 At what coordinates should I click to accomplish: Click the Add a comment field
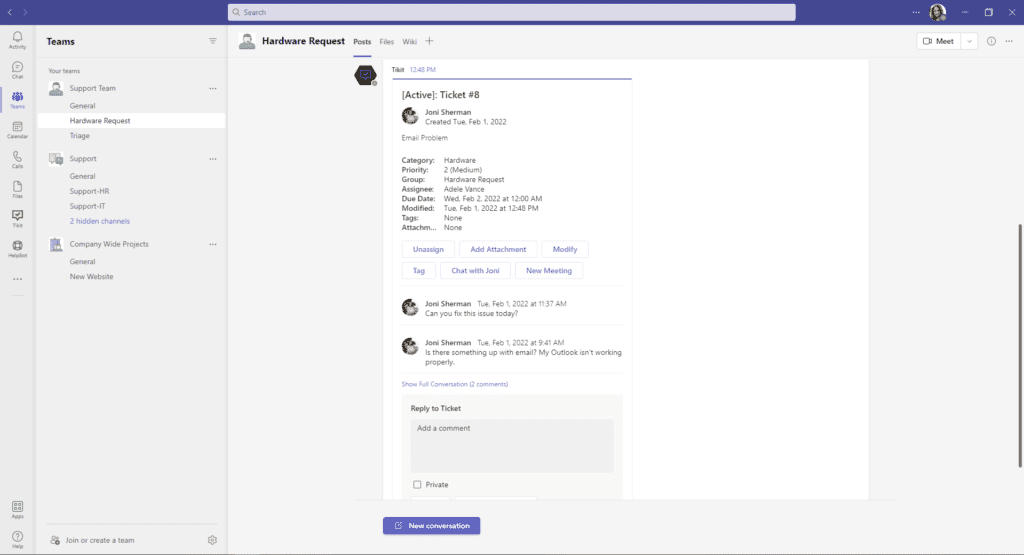tap(512, 446)
